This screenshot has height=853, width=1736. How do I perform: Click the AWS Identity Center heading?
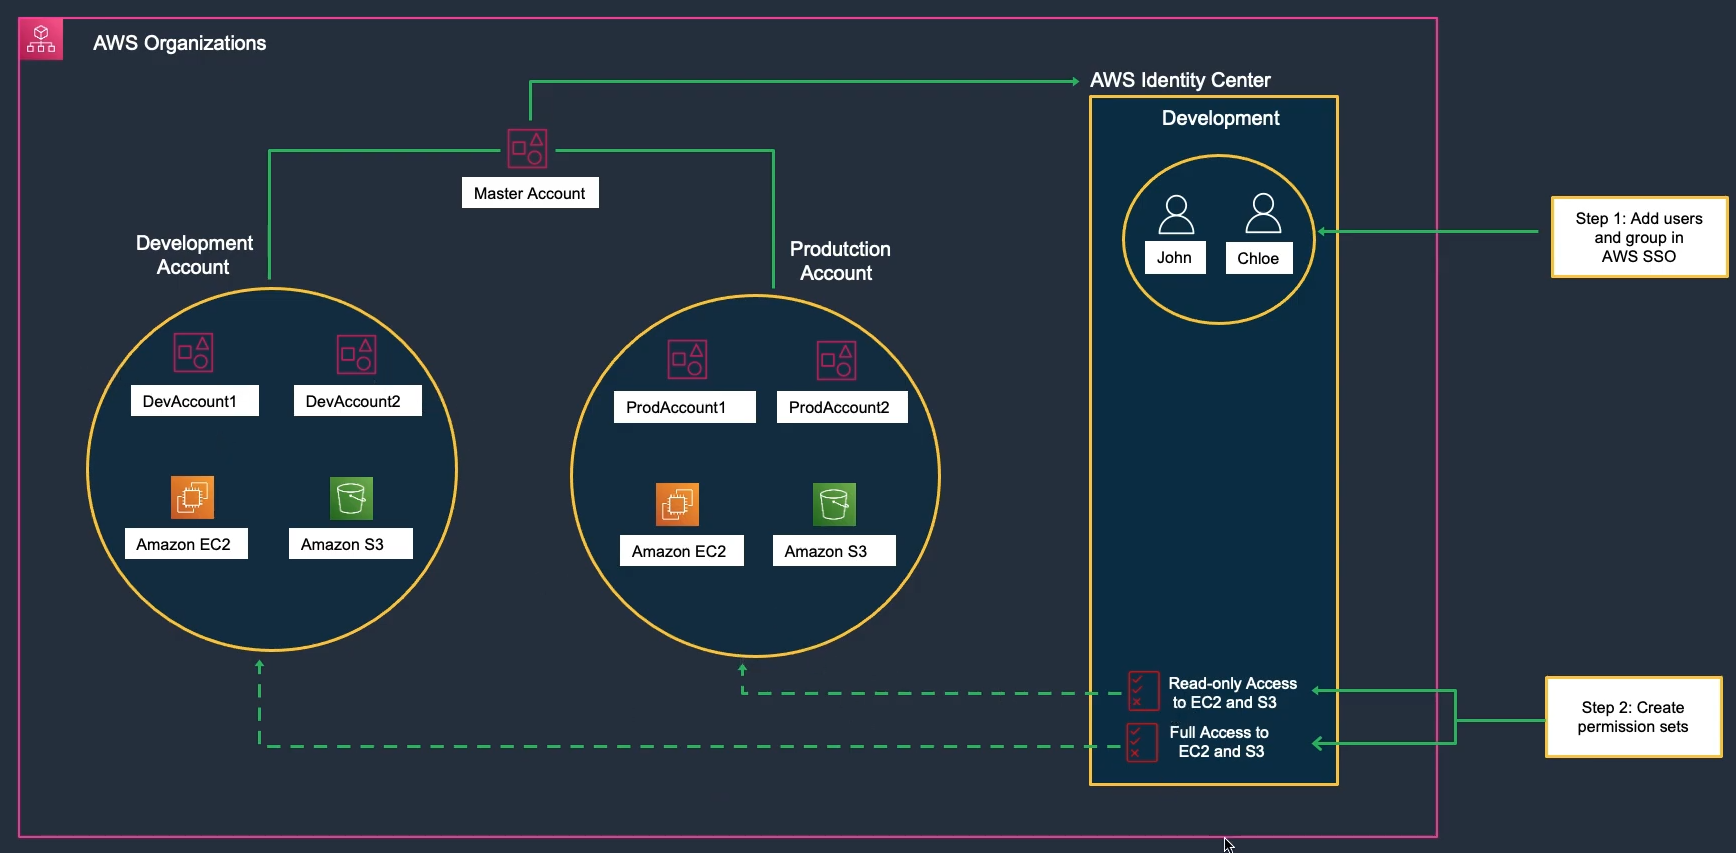[x=1180, y=80]
